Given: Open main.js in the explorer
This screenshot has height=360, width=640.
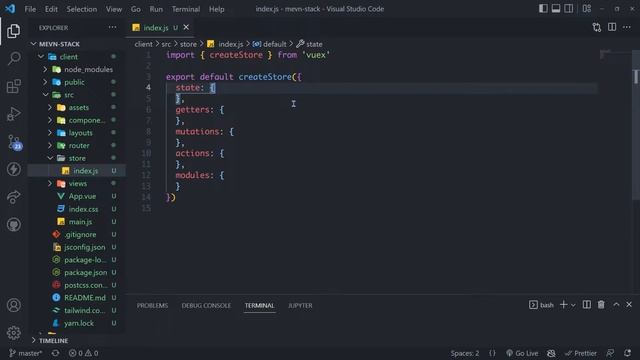Looking at the screenshot, I should 80,222.
